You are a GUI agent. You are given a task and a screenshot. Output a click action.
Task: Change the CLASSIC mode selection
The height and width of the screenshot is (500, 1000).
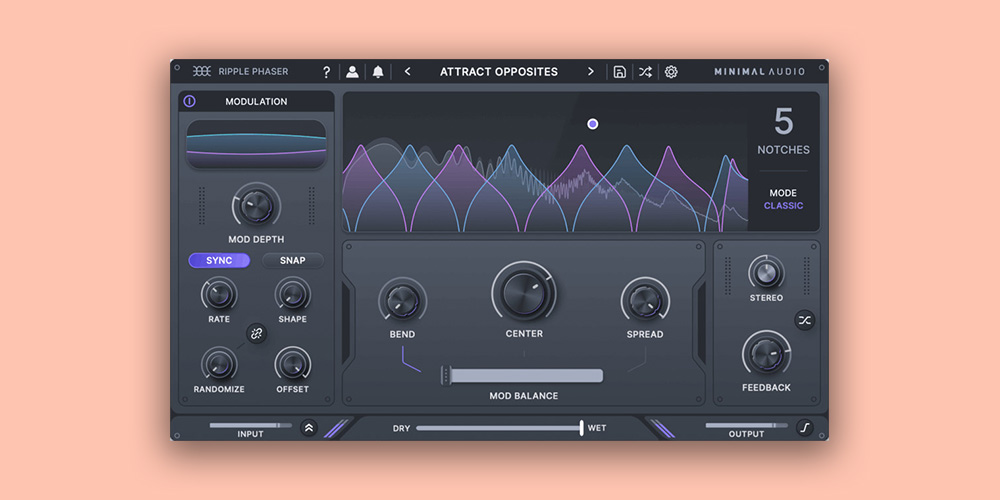click(x=783, y=206)
